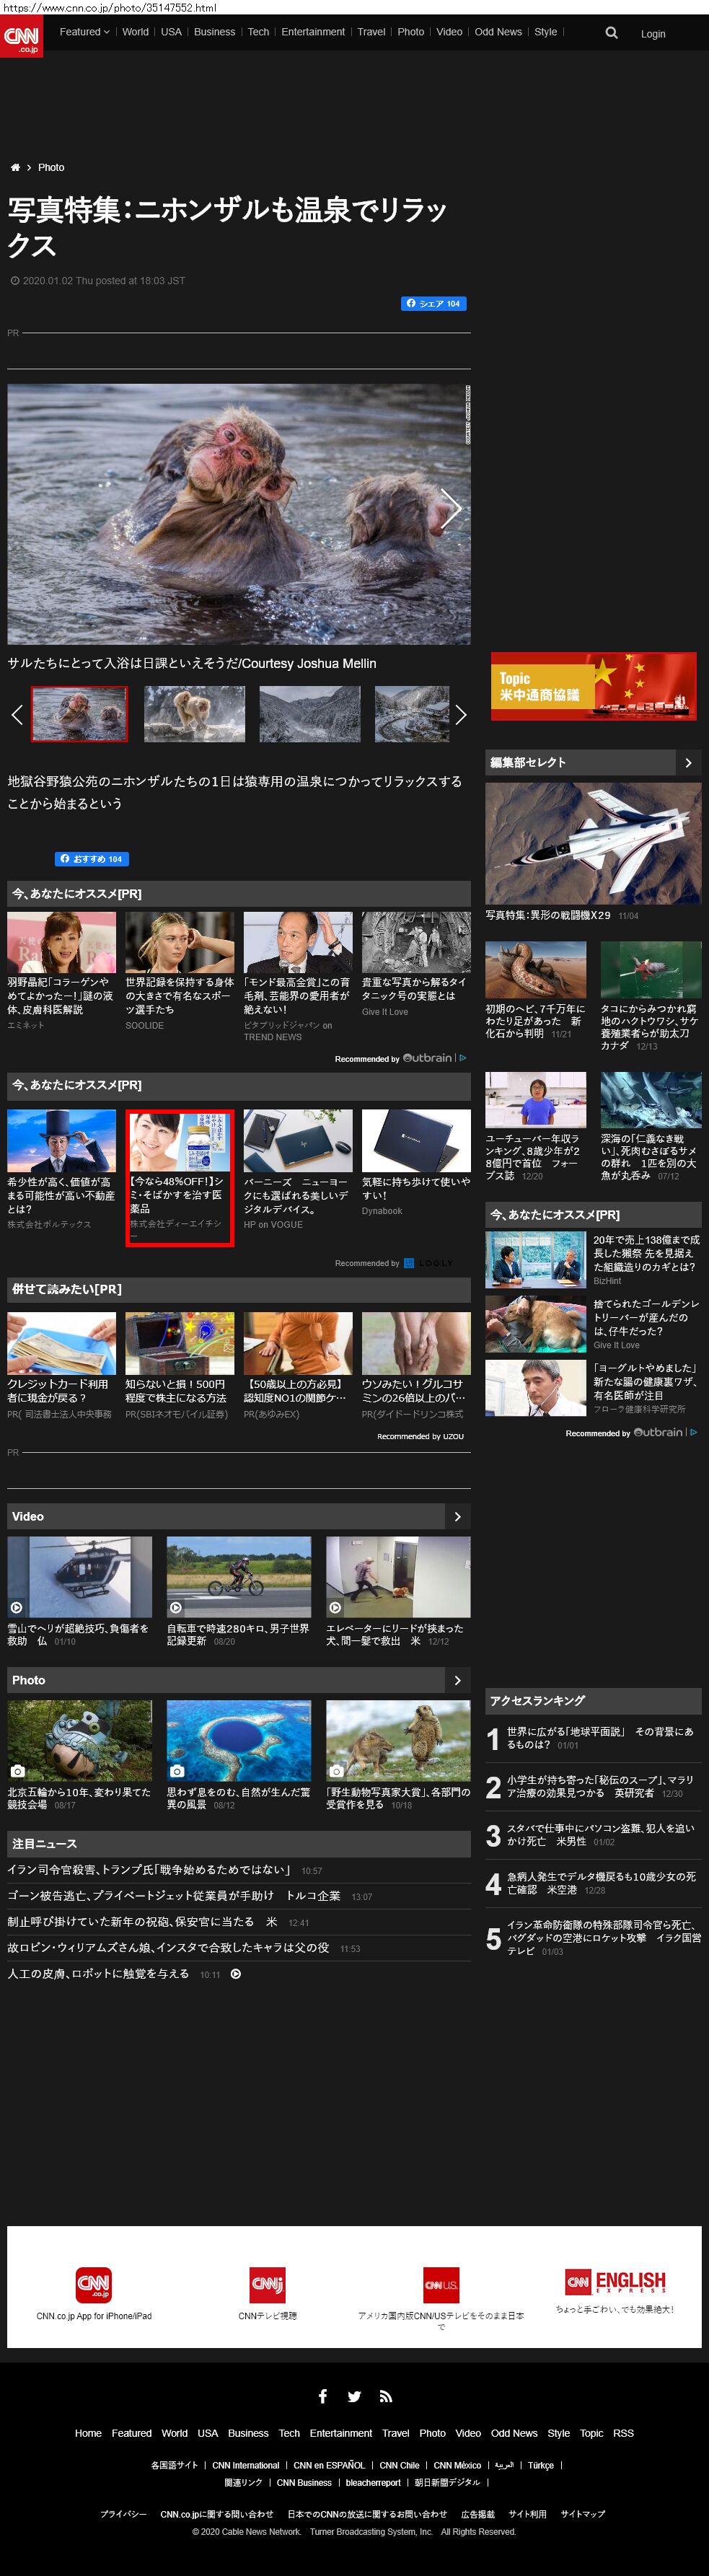This screenshot has width=709, height=2576.
Task: Open the Twitter icon in footer
Action: pyautogui.click(x=354, y=2396)
